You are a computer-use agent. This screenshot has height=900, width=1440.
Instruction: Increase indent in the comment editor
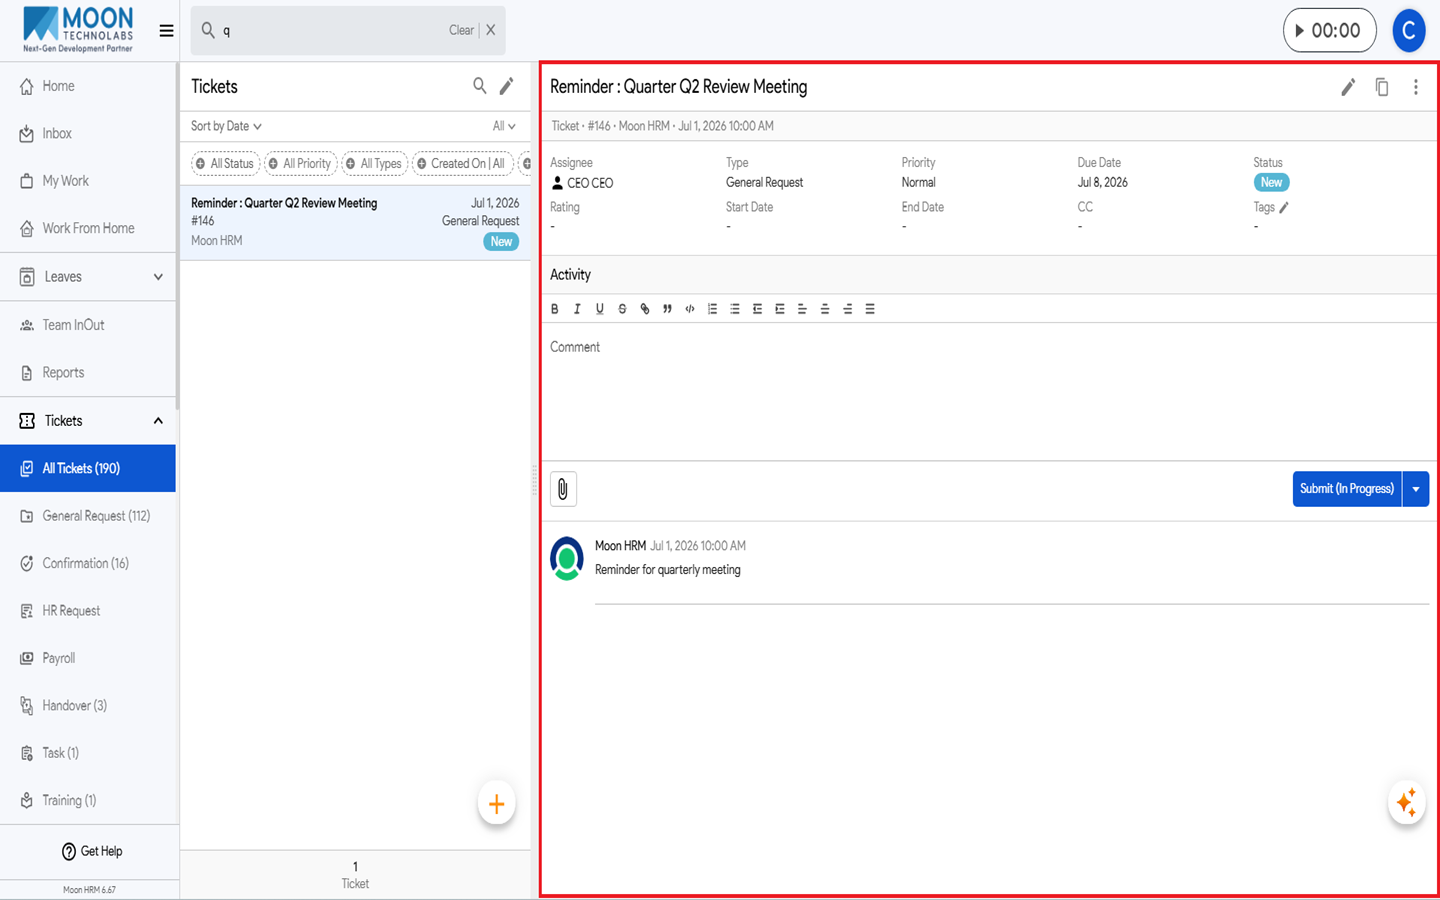tap(780, 309)
